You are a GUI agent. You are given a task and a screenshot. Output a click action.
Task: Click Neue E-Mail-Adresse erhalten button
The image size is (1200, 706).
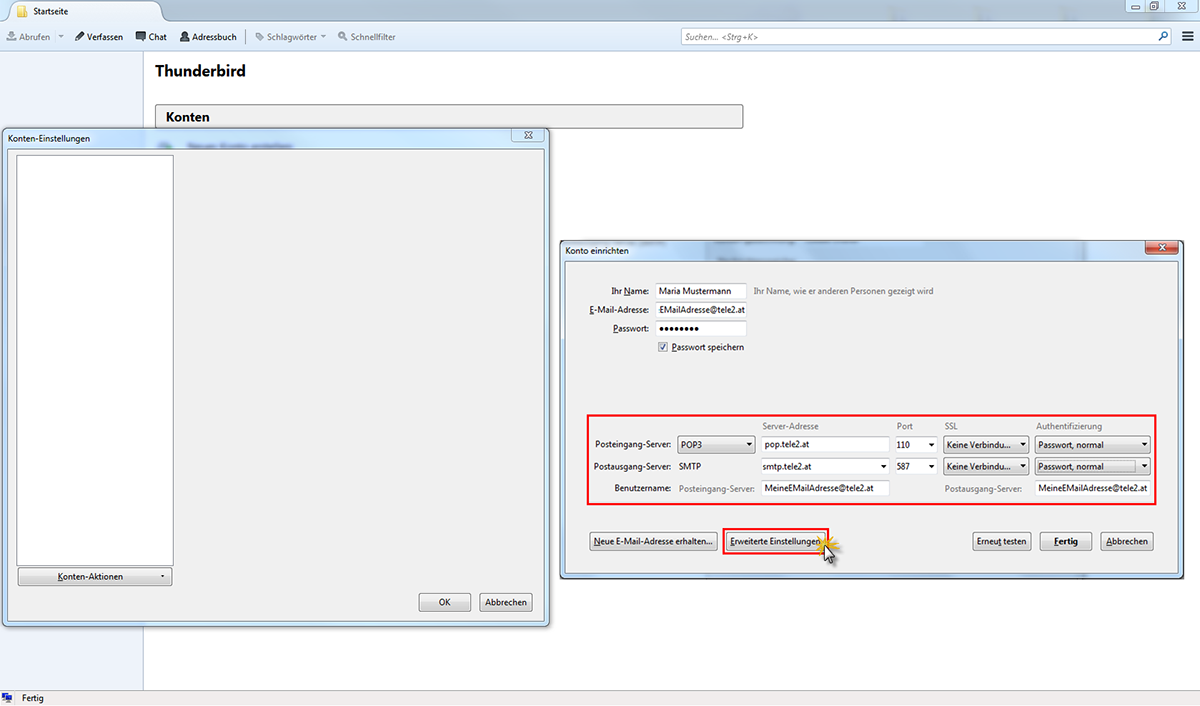coord(654,541)
